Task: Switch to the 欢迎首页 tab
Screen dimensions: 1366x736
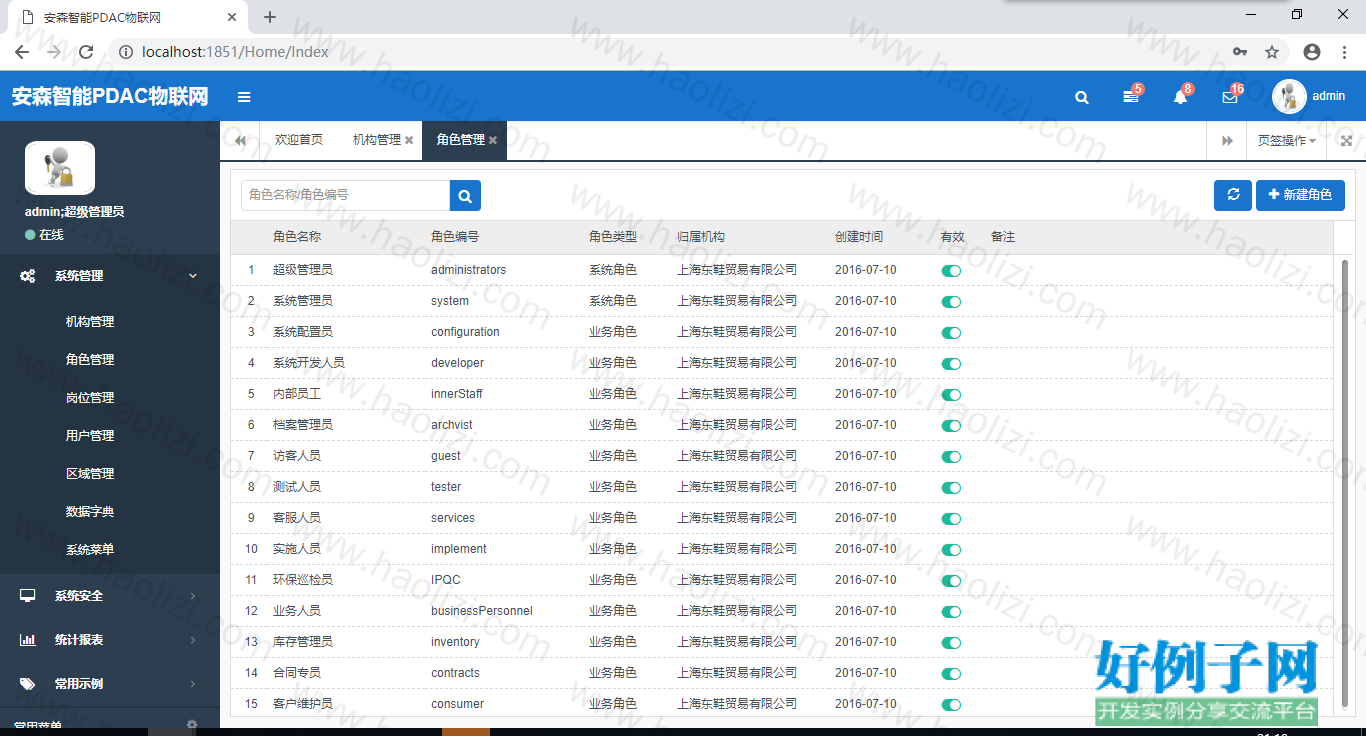Action: pos(299,140)
